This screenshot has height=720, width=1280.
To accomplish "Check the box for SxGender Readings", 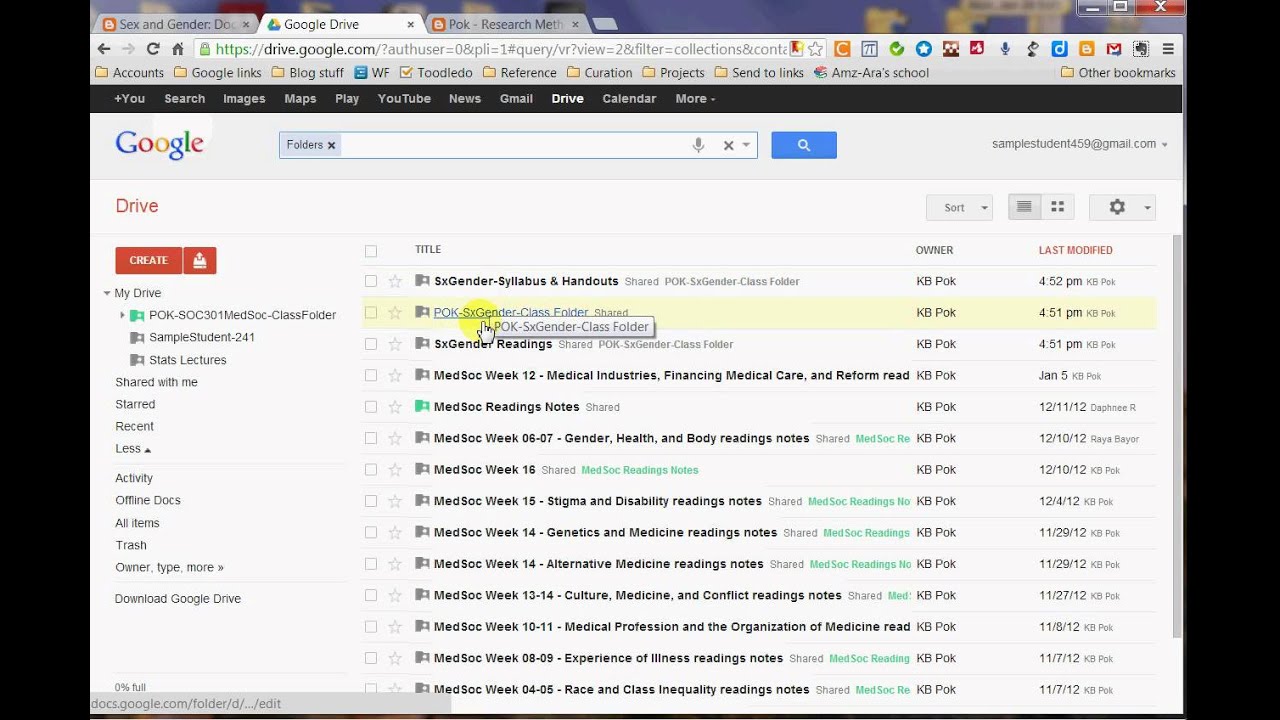I will pyautogui.click(x=371, y=344).
